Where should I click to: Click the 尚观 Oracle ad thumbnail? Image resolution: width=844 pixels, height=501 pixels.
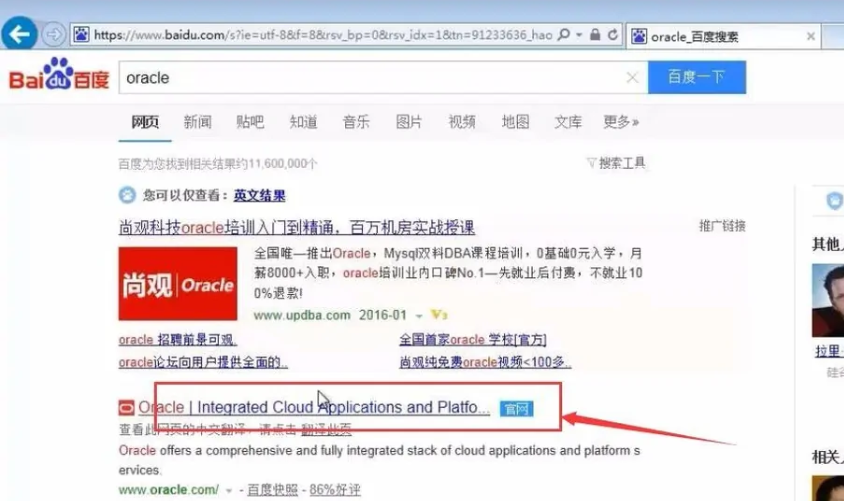(x=178, y=284)
